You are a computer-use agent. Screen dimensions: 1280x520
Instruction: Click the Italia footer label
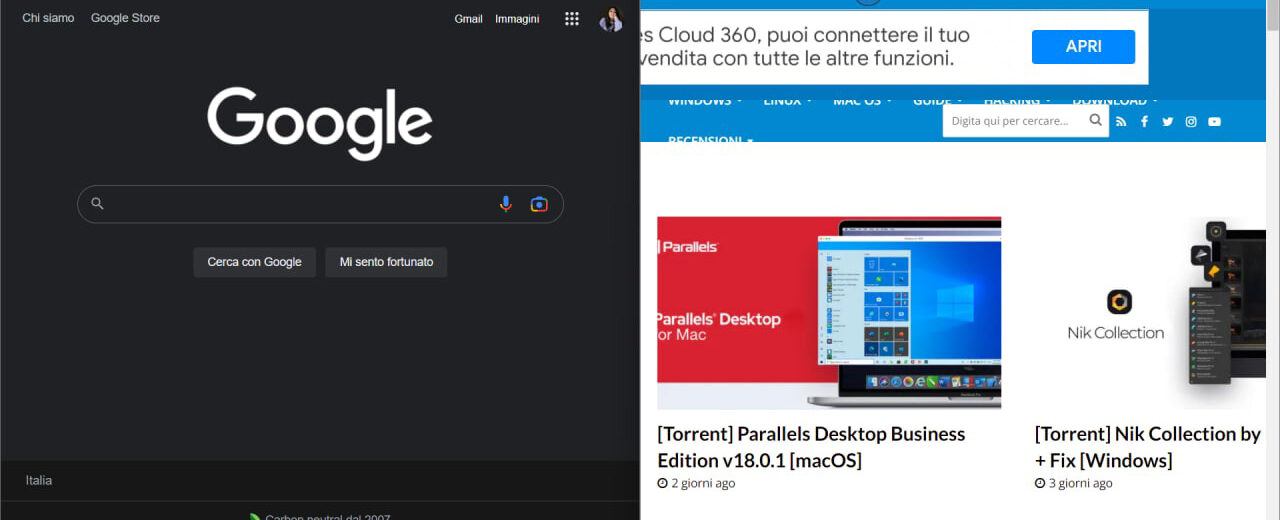click(x=39, y=481)
